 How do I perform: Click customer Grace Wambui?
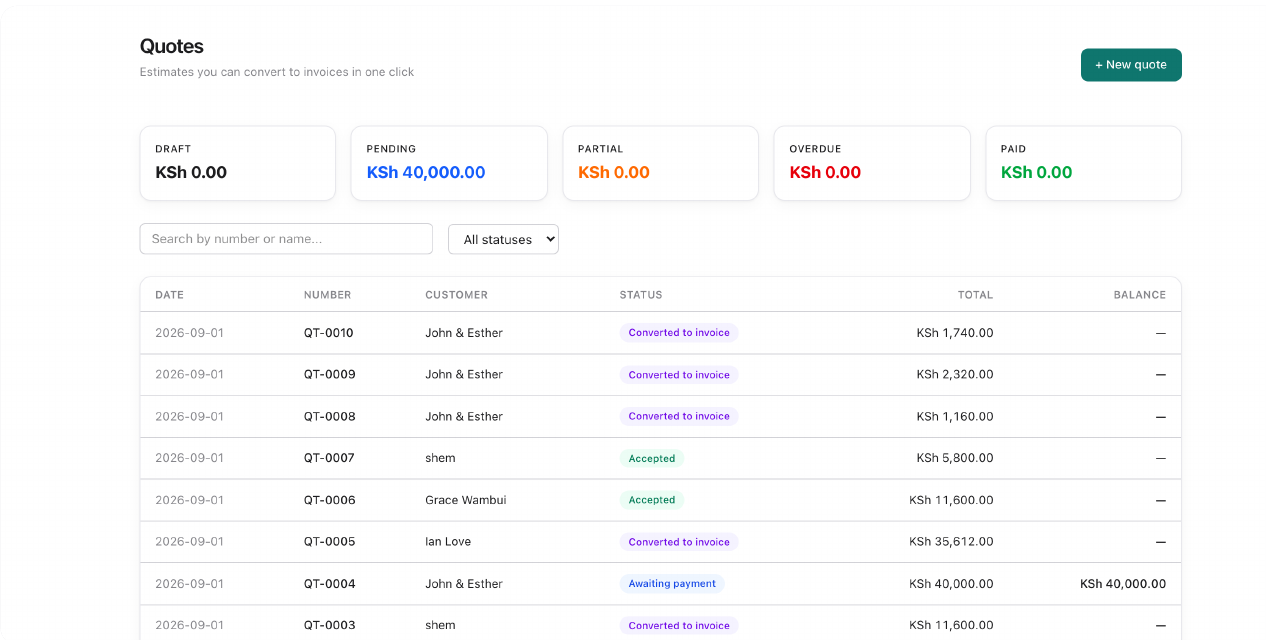click(466, 500)
